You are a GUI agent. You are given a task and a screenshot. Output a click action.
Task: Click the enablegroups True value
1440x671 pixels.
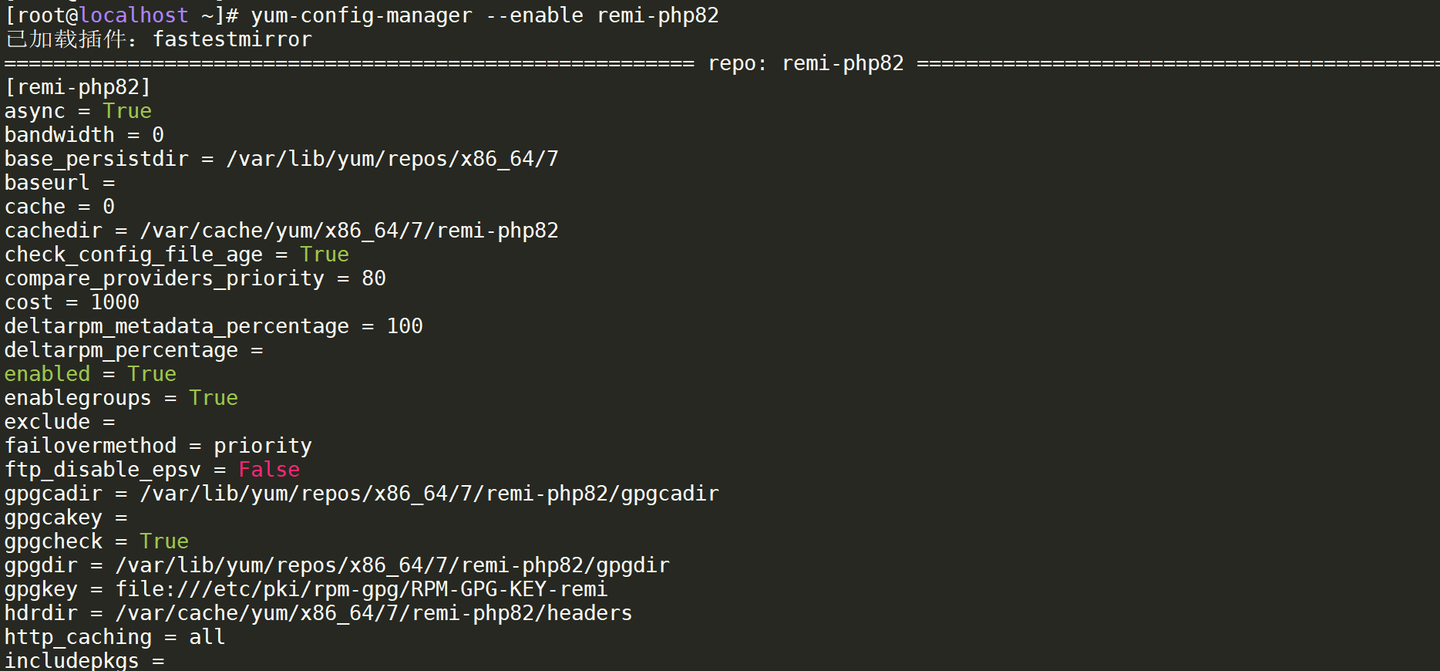[213, 398]
